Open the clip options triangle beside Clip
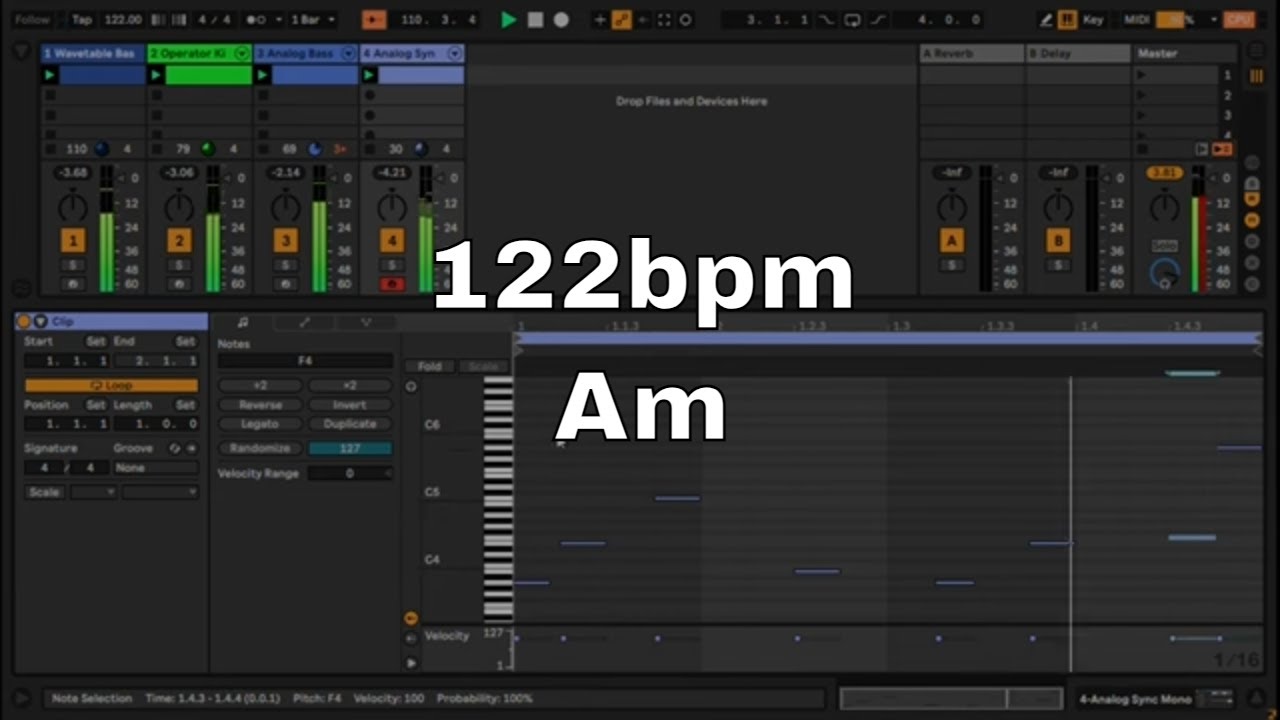Image resolution: width=1280 pixels, height=720 pixels. tap(40, 322)
